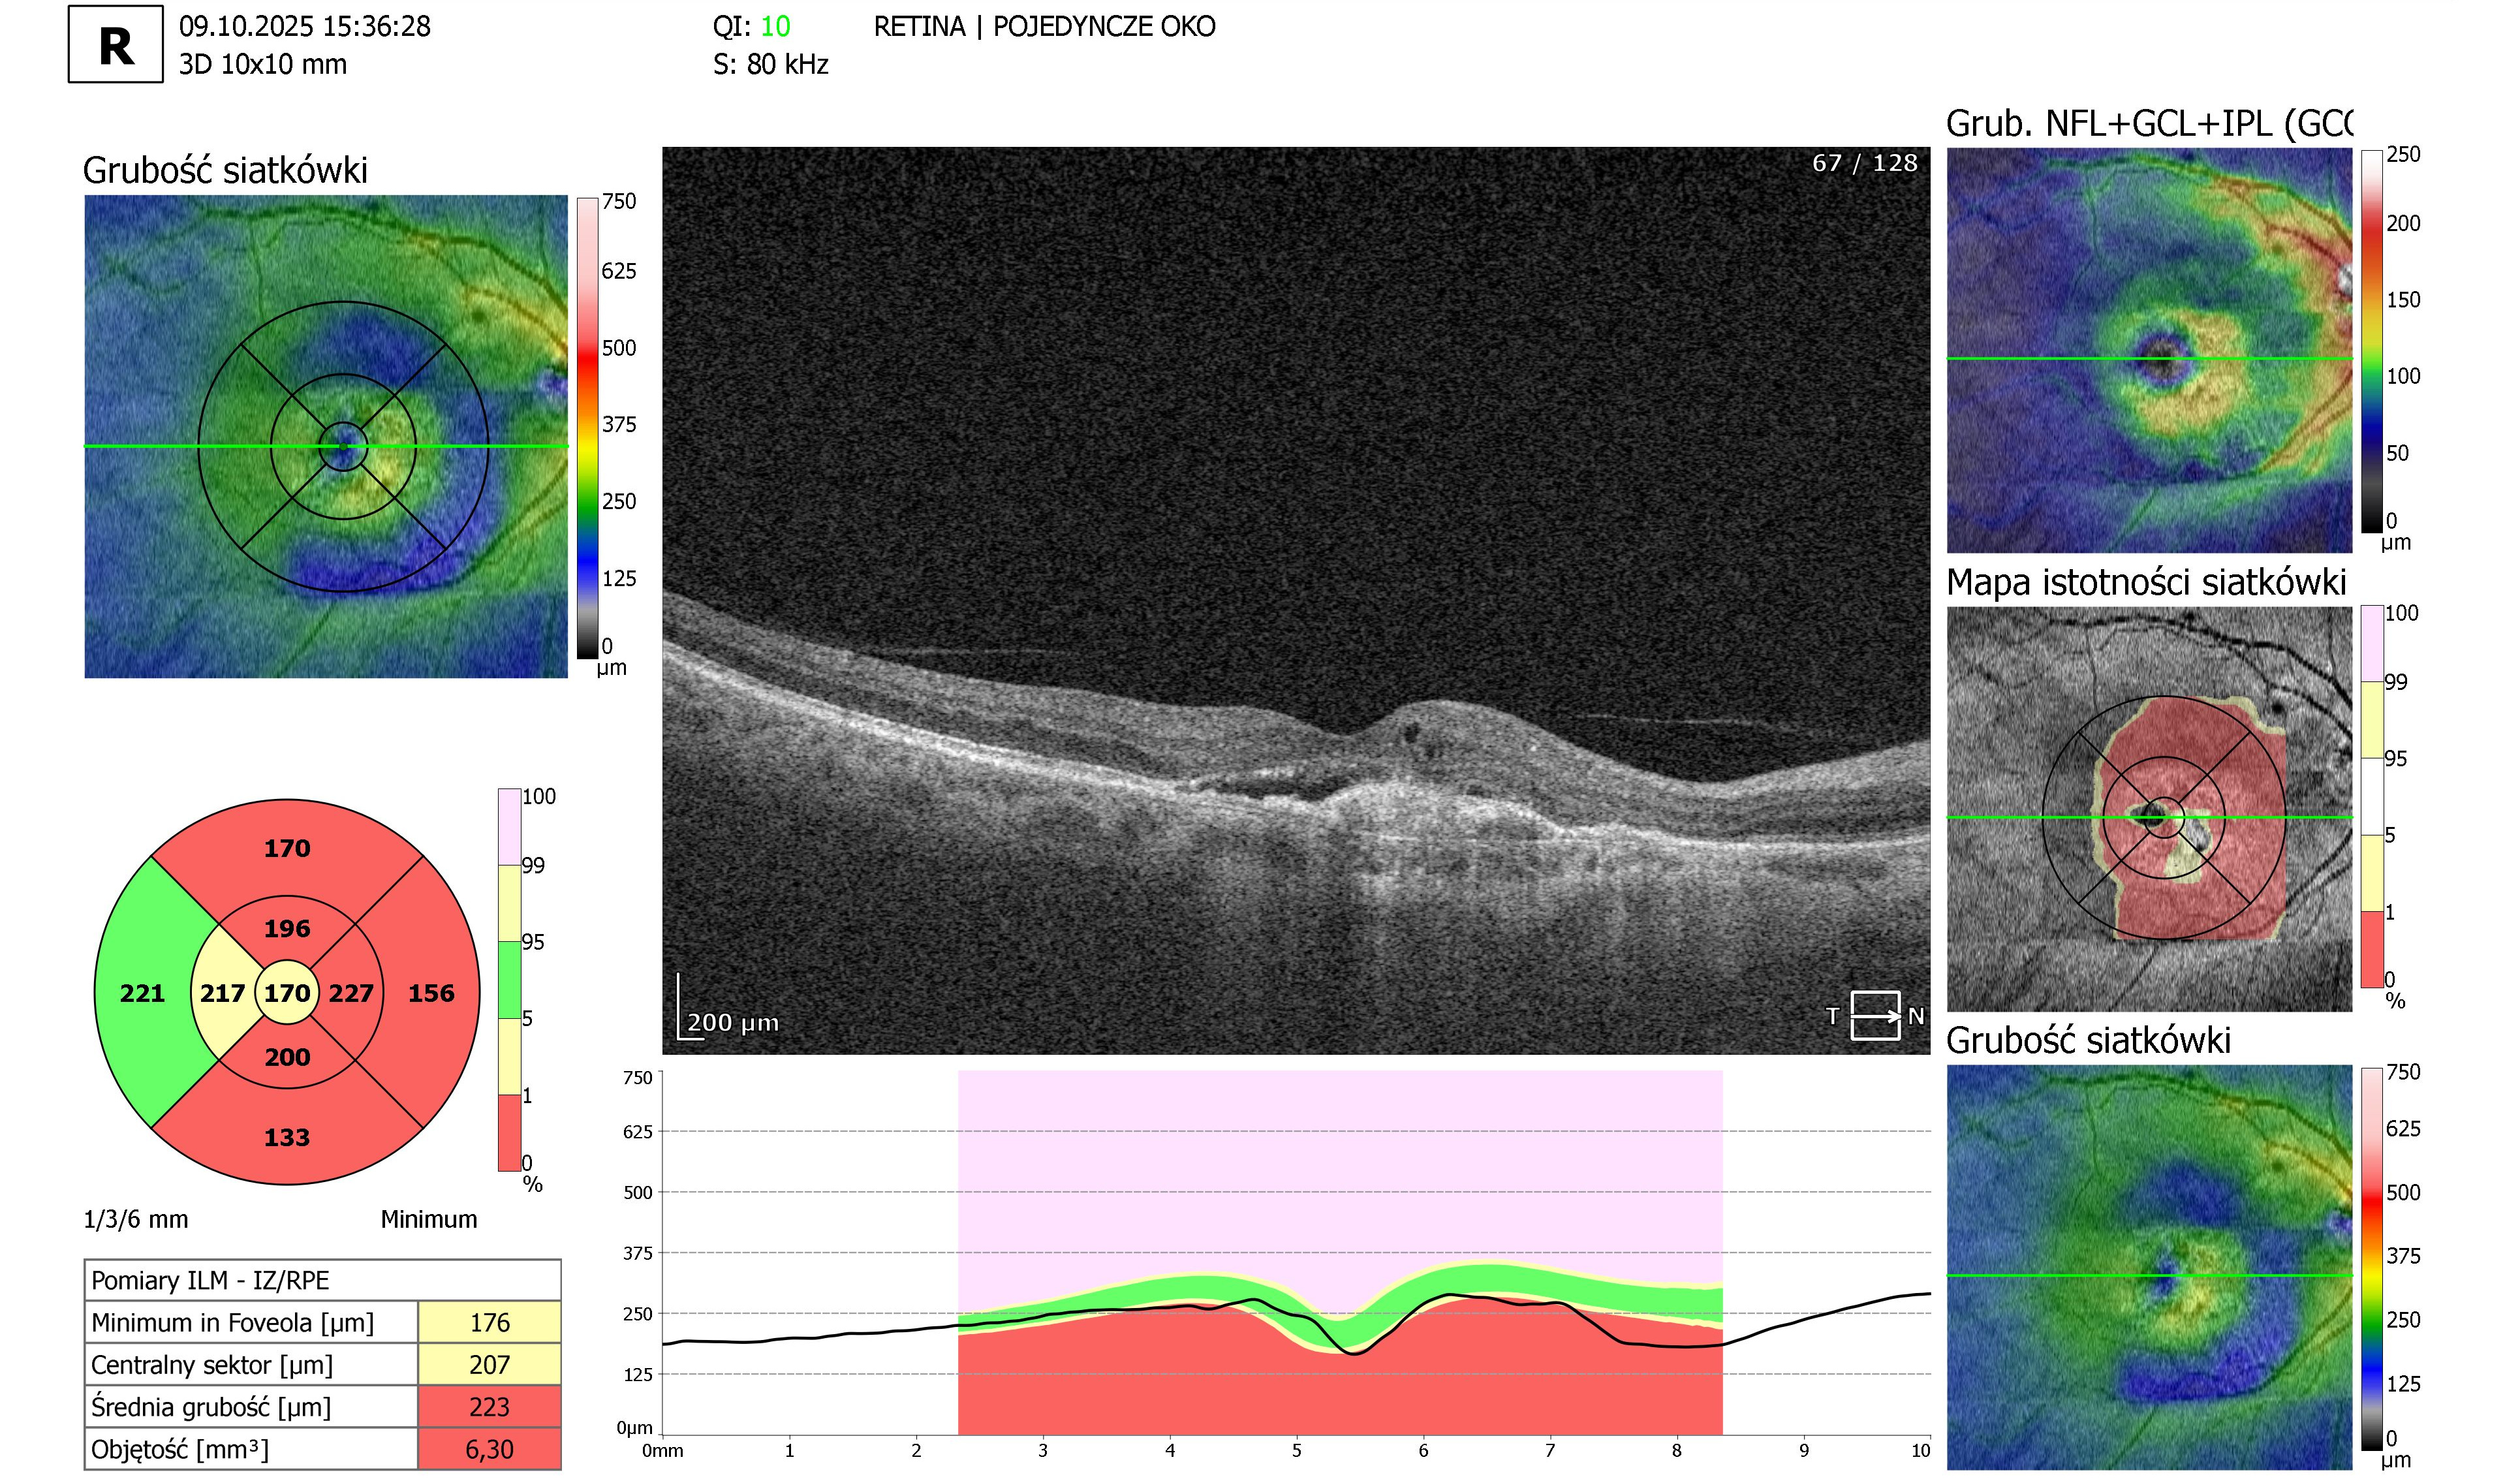Click the scan counter 67 / 128

(x=1865, y=163)
